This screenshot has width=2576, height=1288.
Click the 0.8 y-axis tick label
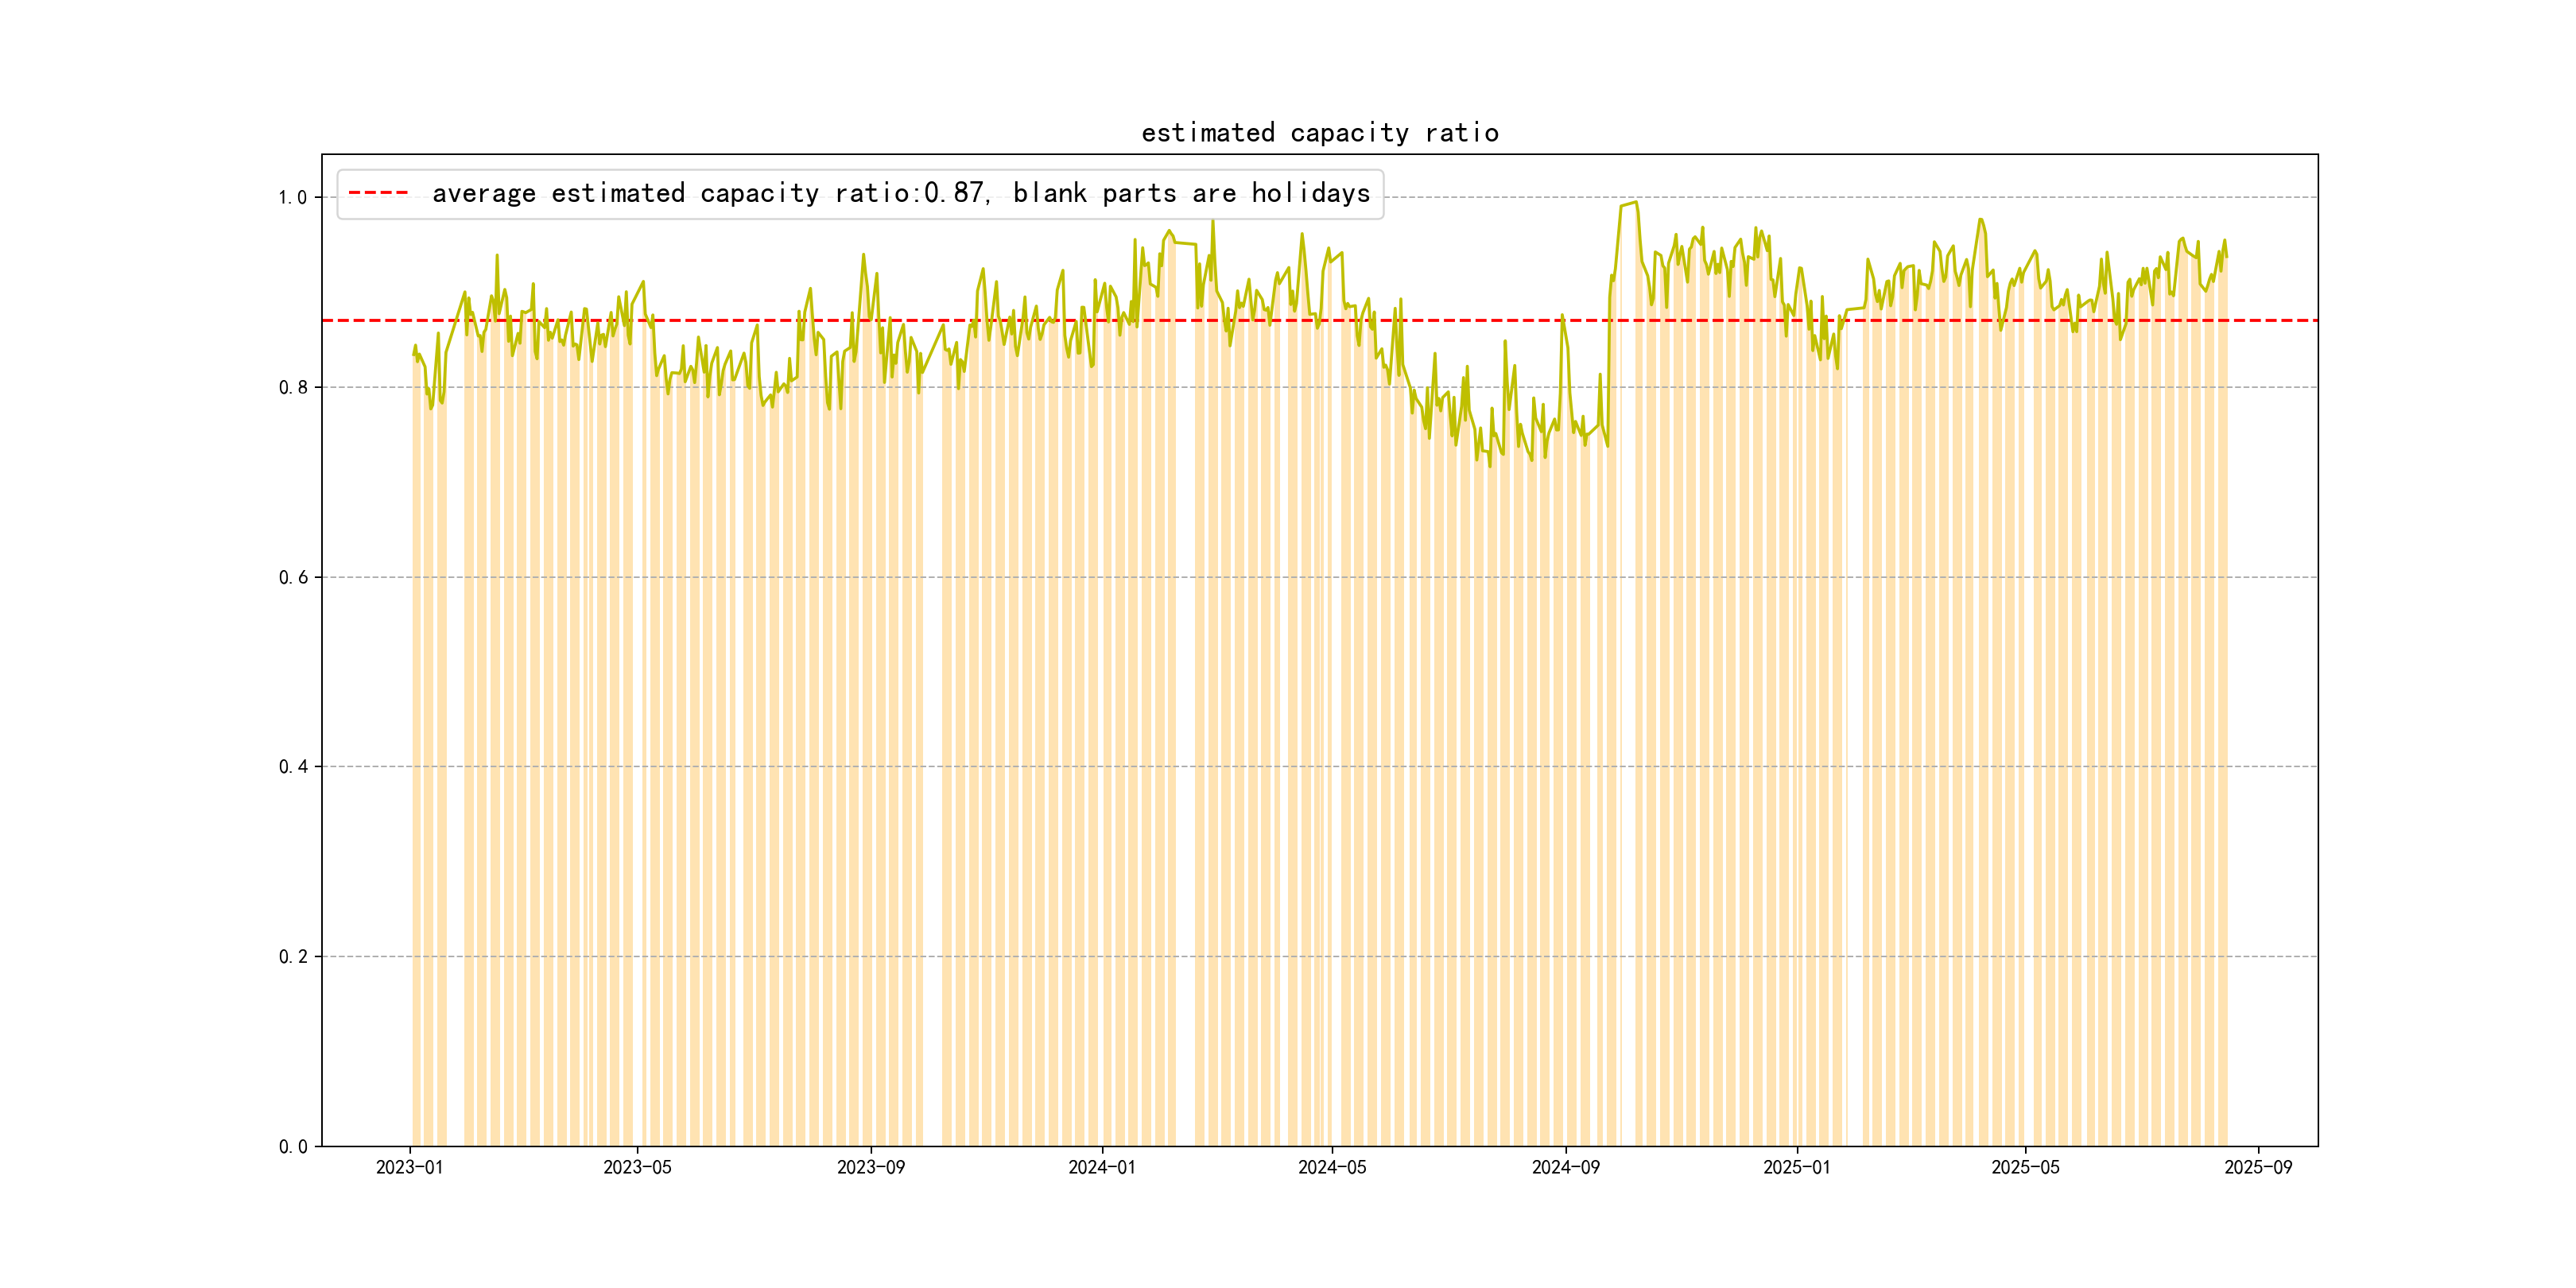coord(292,388)
